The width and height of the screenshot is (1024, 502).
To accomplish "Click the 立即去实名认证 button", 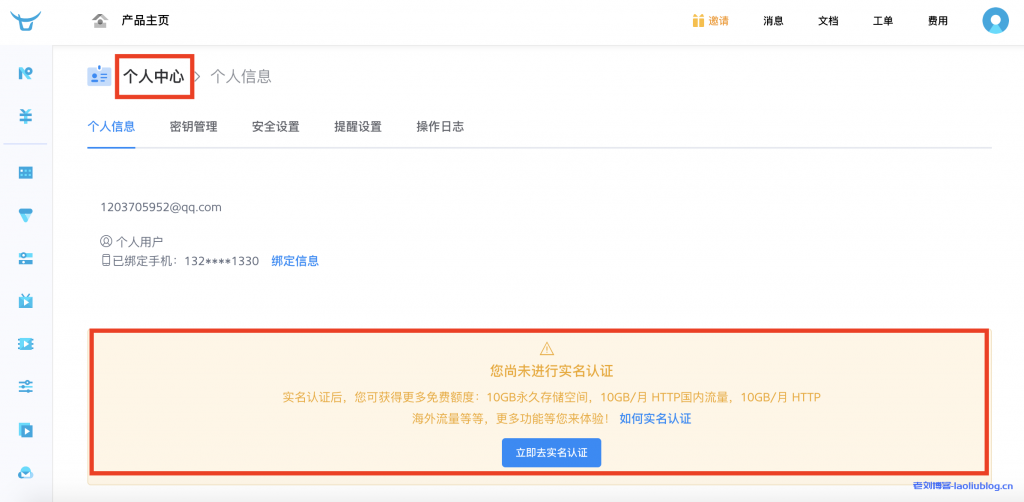I will [x=551, y=453].
